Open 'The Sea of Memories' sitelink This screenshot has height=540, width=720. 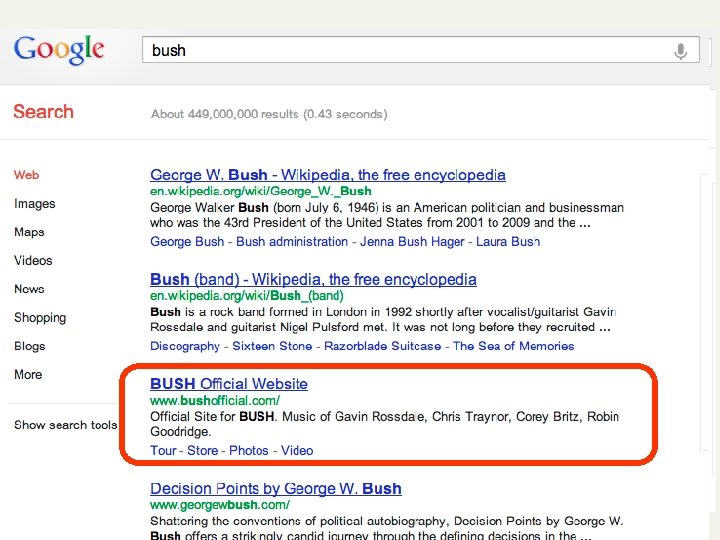click(x=514, y=346)
